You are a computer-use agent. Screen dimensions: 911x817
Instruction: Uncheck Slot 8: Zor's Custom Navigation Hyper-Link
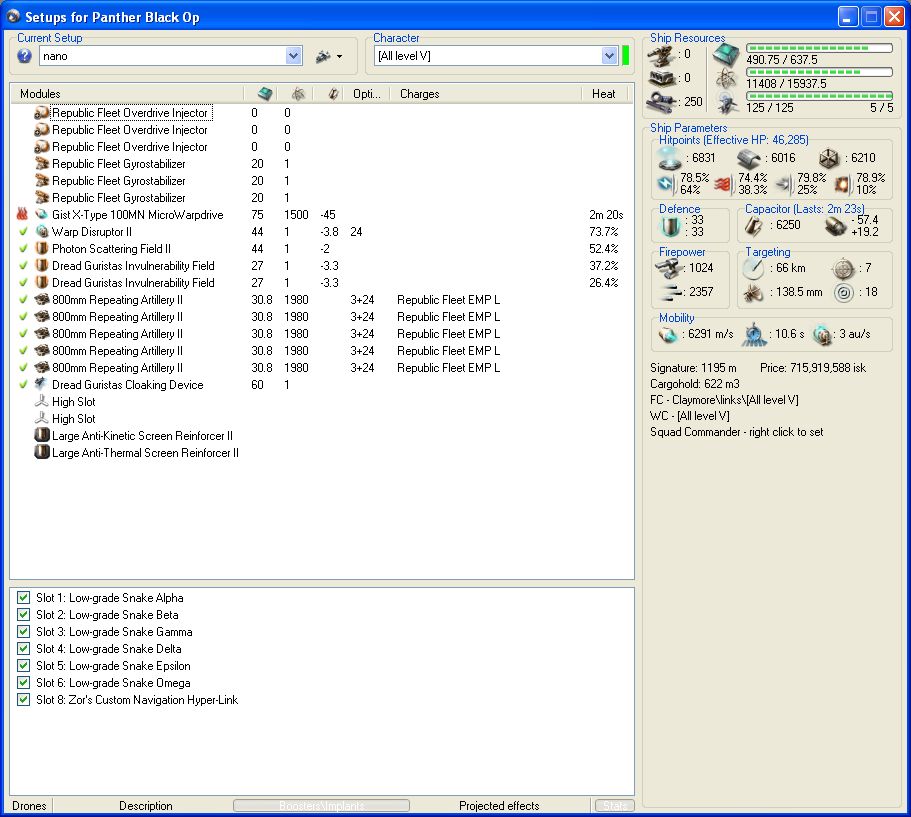(23, 700)
